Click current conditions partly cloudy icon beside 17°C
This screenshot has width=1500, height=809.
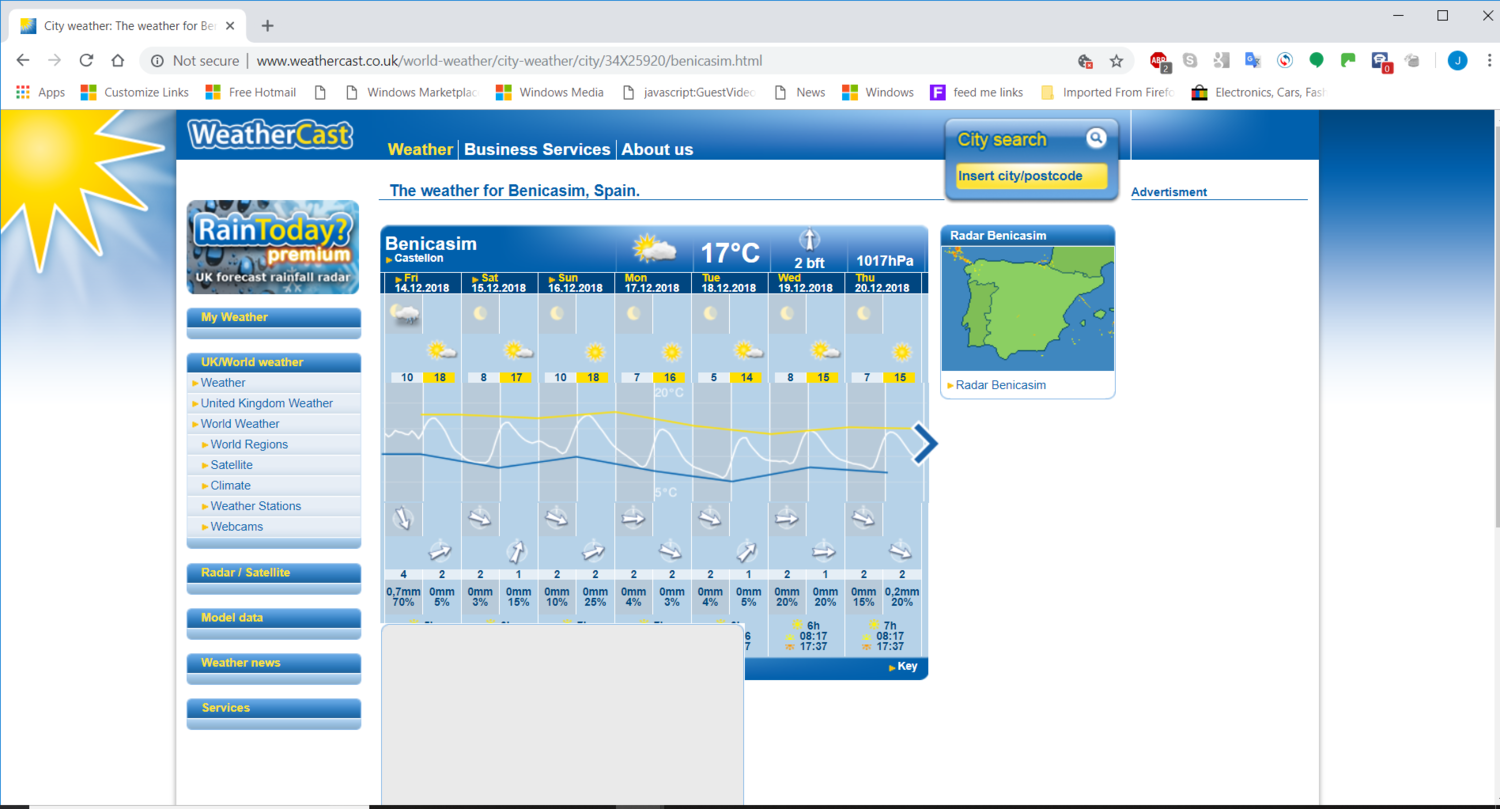click(654, 249)
